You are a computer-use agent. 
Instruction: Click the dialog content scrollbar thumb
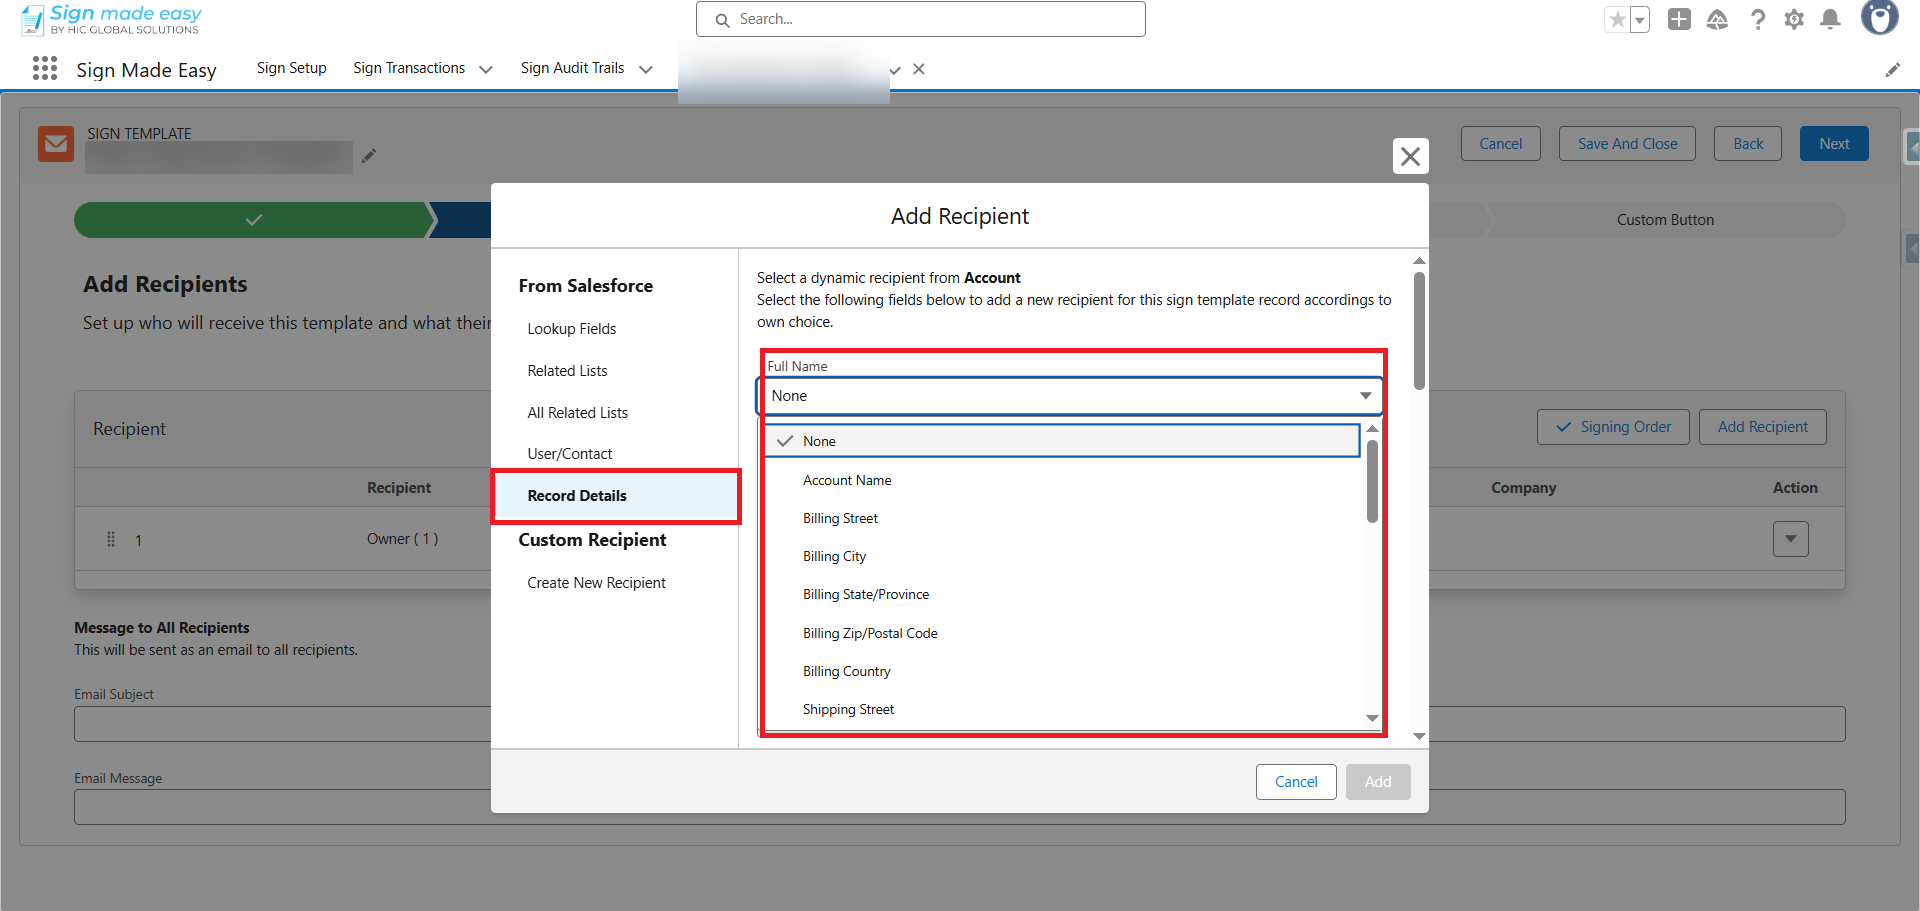pos(1419,331)
